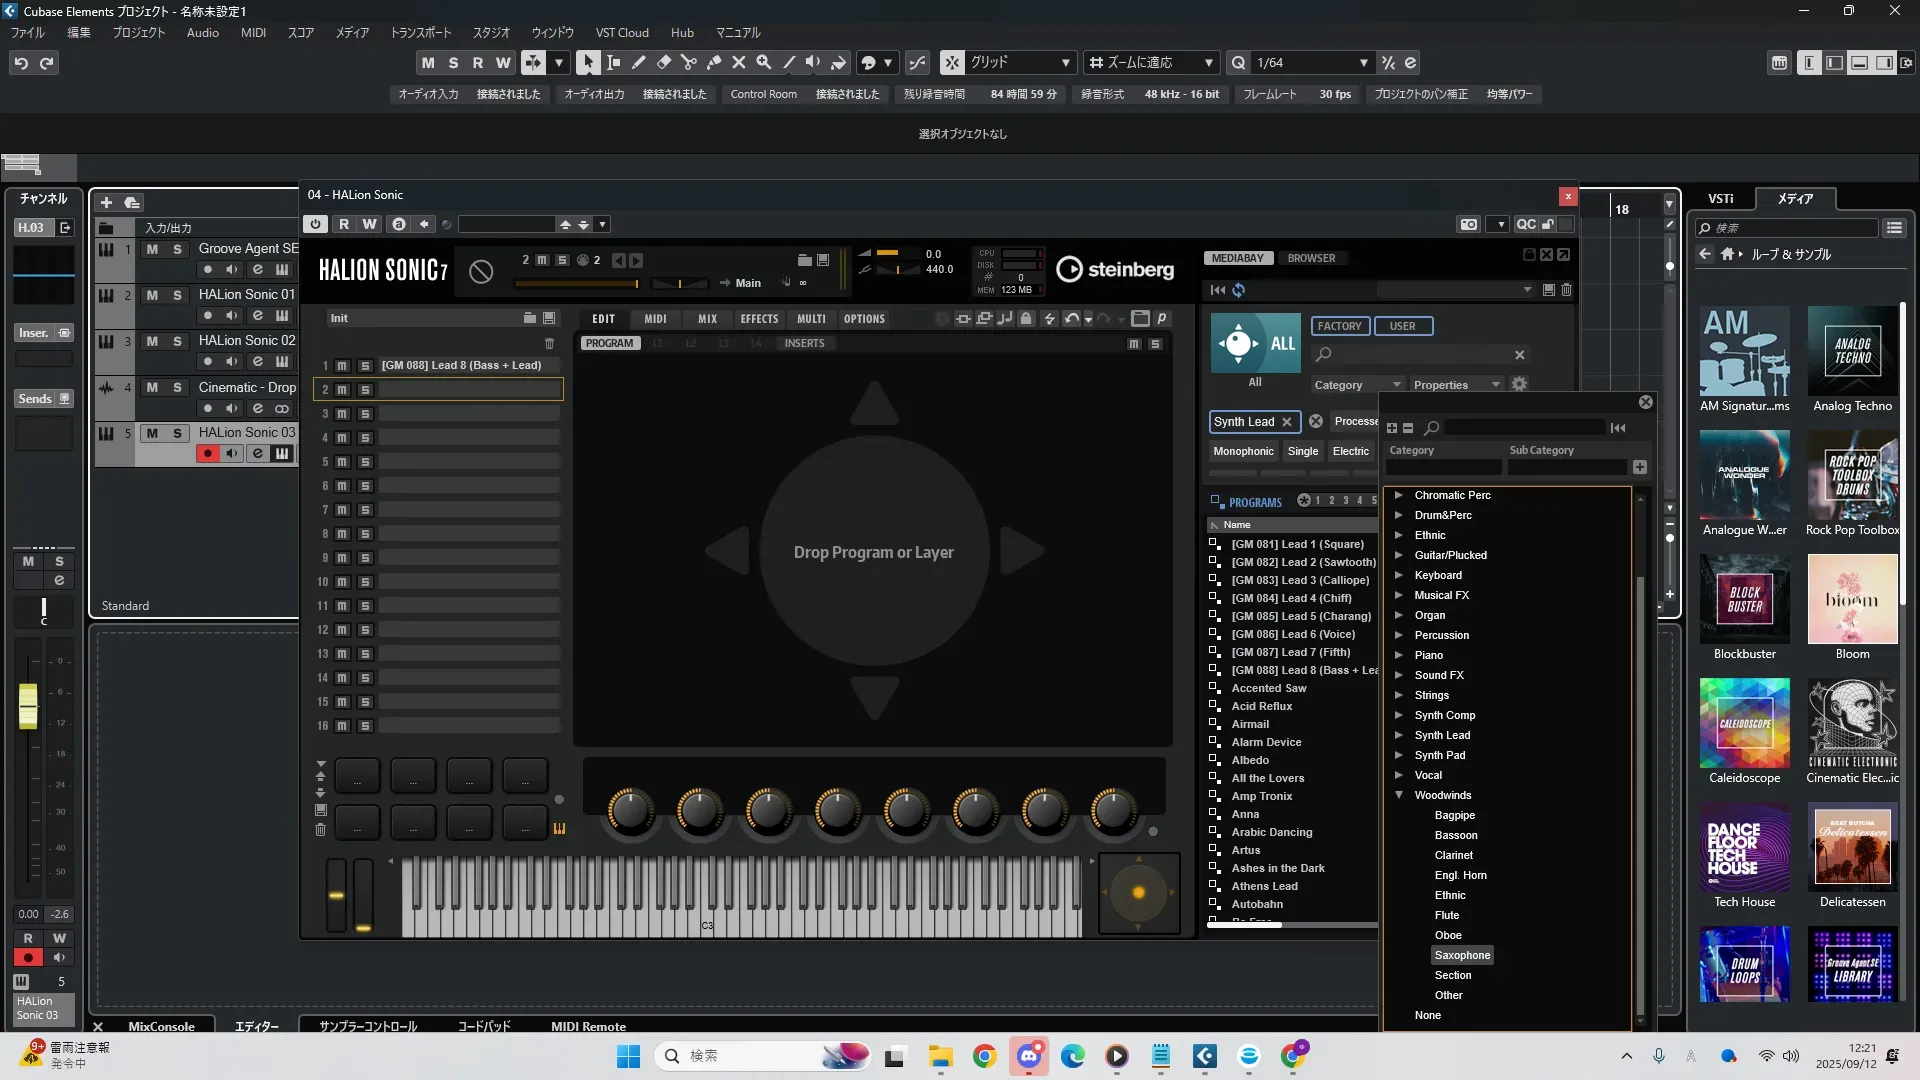Select the Zoom magnifier tool
Viewport: 1920px width, 1080px height.
pos(764,62)
